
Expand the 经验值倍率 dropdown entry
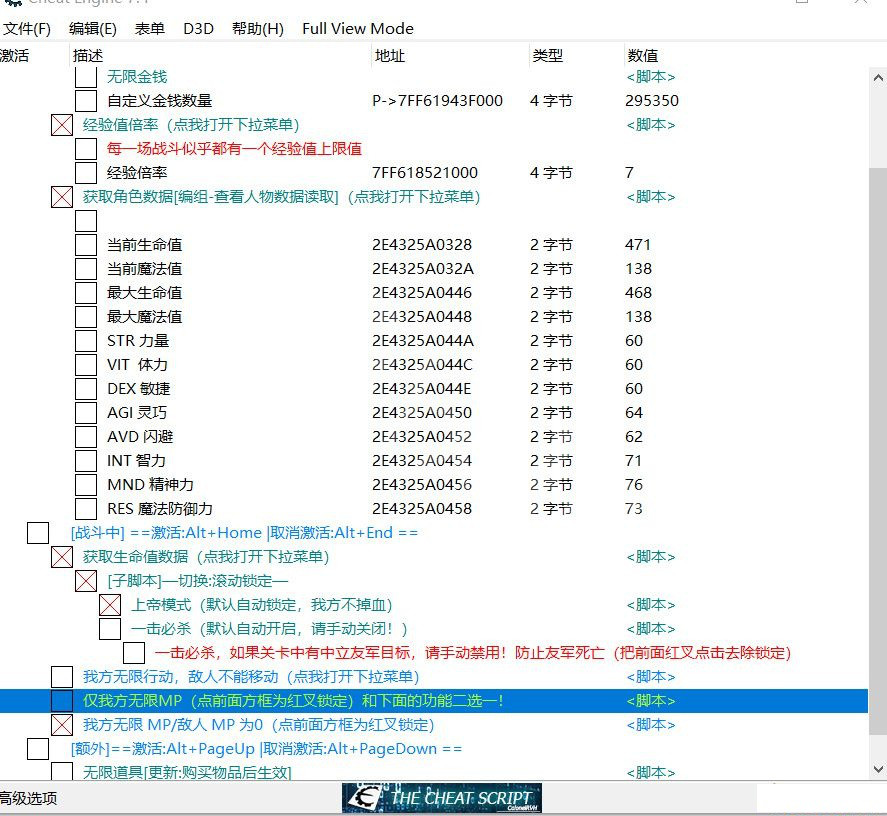pyautogui.click(x=190, y=125)
